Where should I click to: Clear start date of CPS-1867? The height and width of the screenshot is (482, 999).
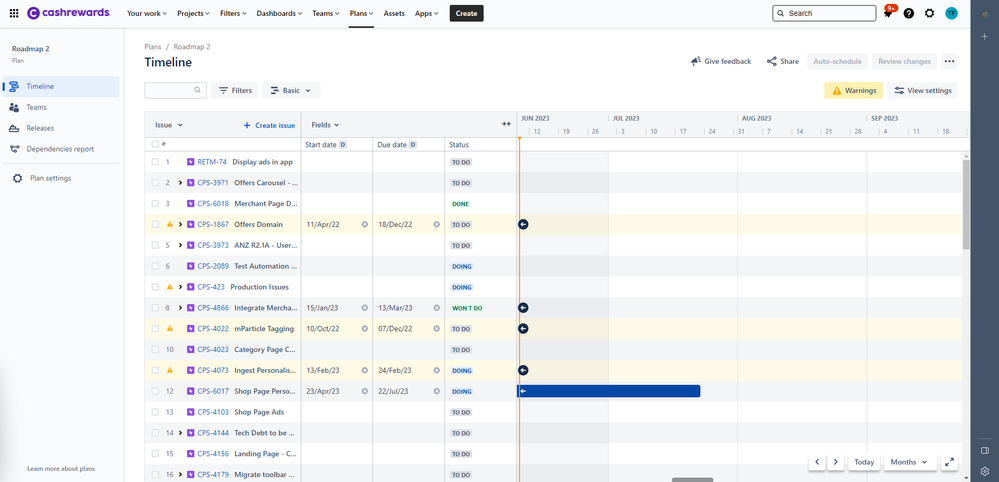point(364,224)
